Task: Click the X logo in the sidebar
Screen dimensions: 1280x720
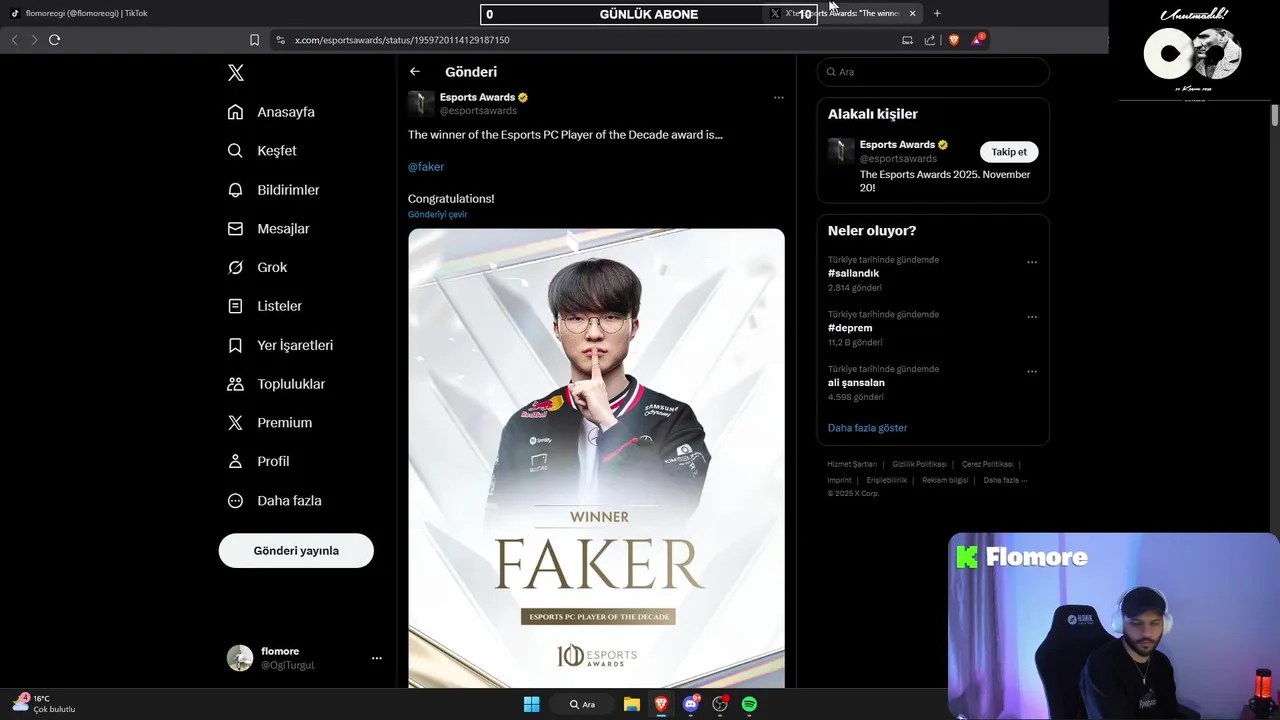Action: tap(236, 72)
